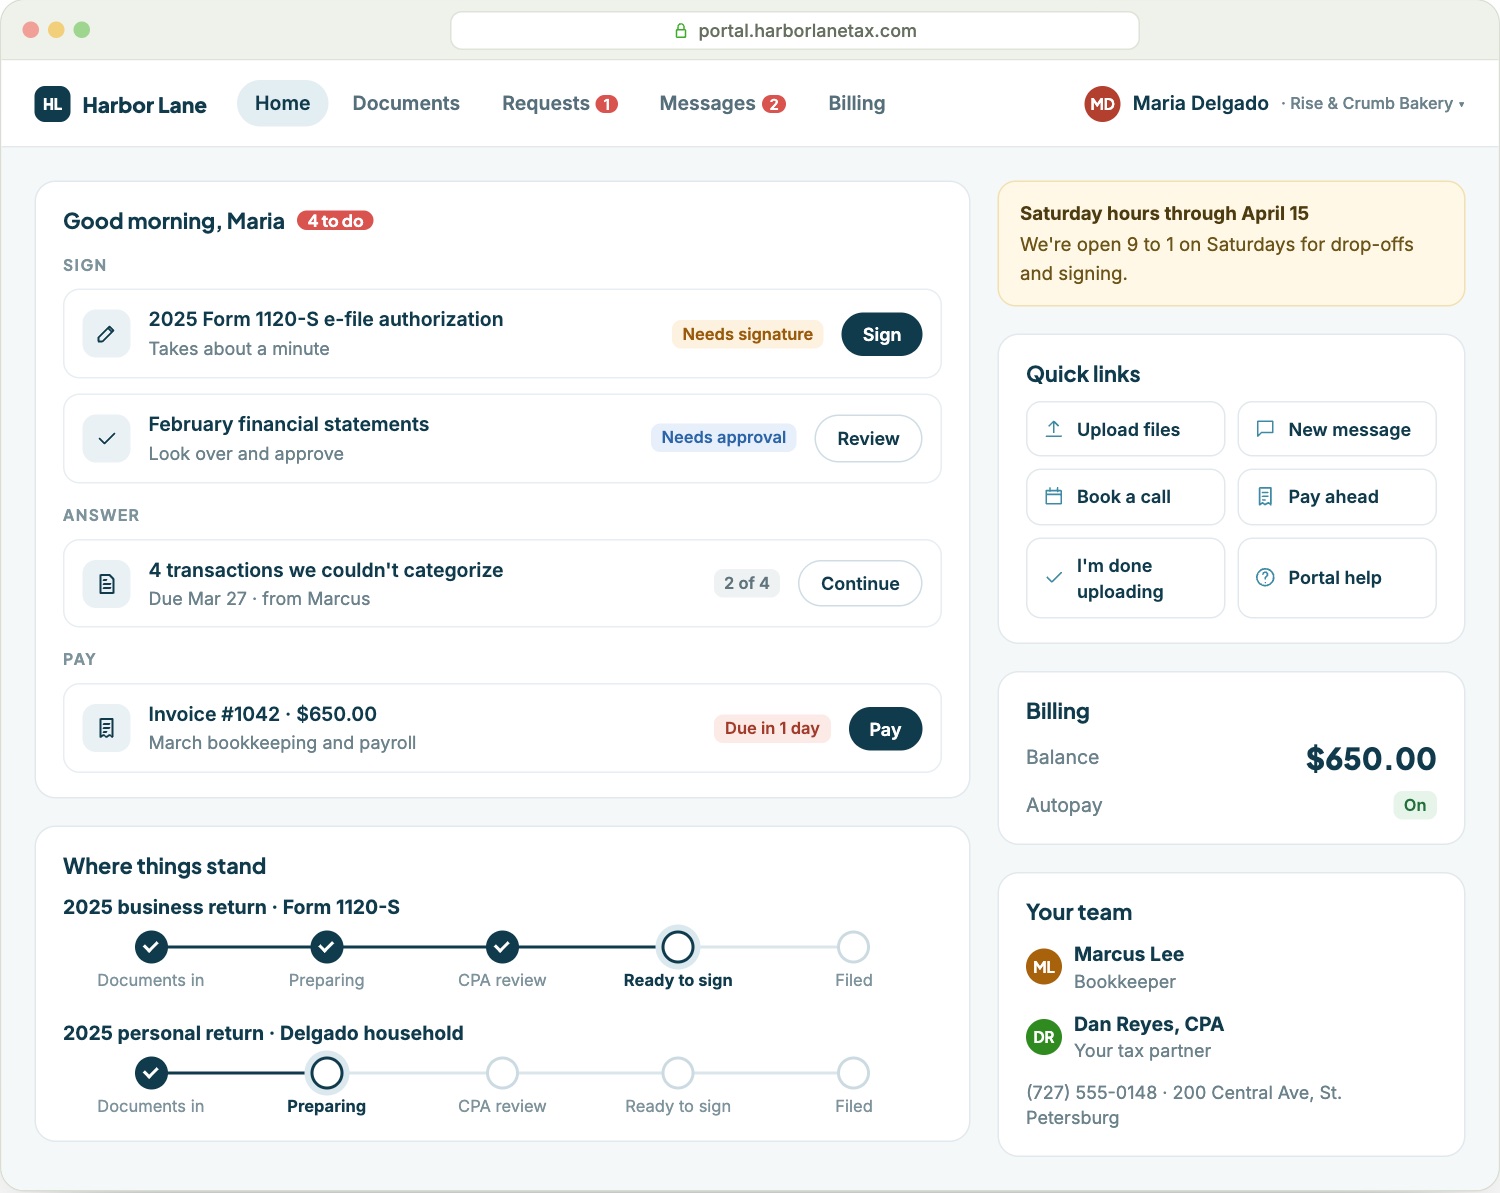This screenshot has width=1500, height=1193.
Task: Click business return Preparing step marker
Action: tap(327, 946)
